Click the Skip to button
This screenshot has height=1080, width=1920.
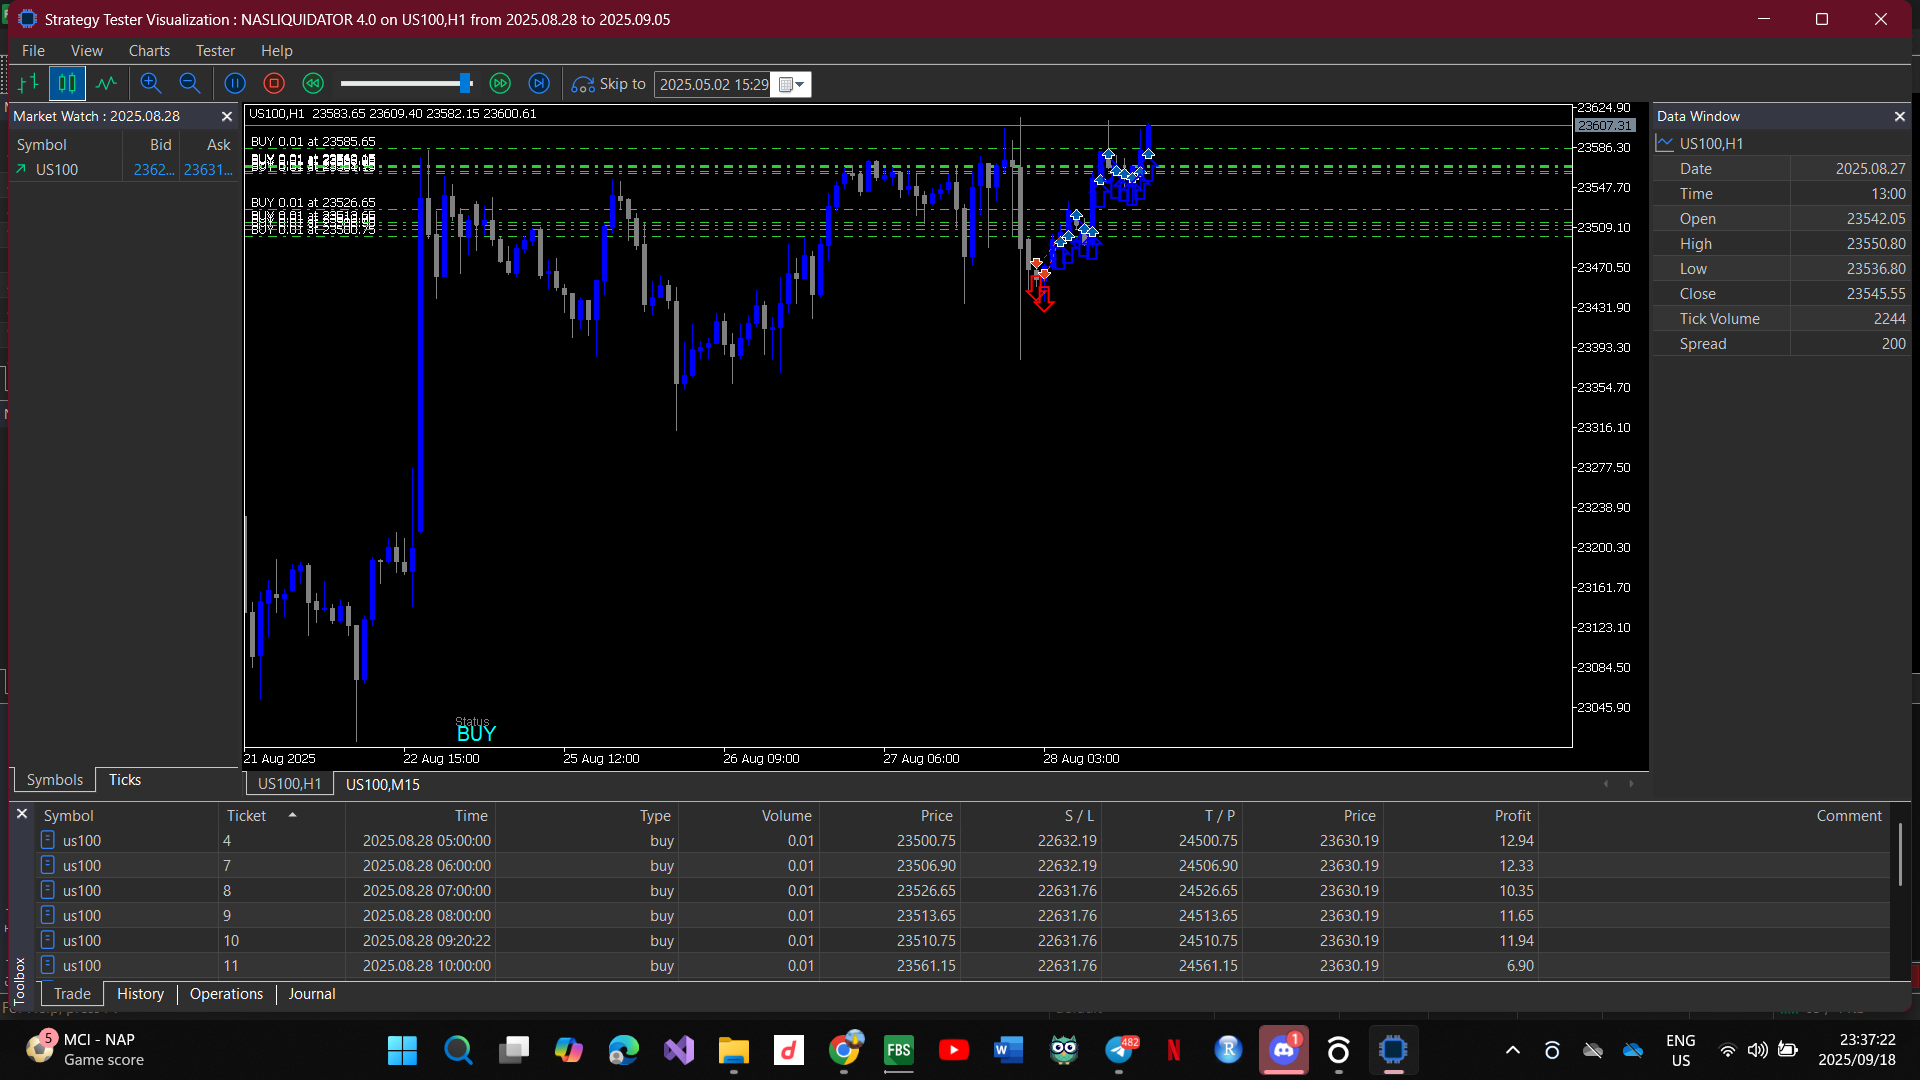609,84
